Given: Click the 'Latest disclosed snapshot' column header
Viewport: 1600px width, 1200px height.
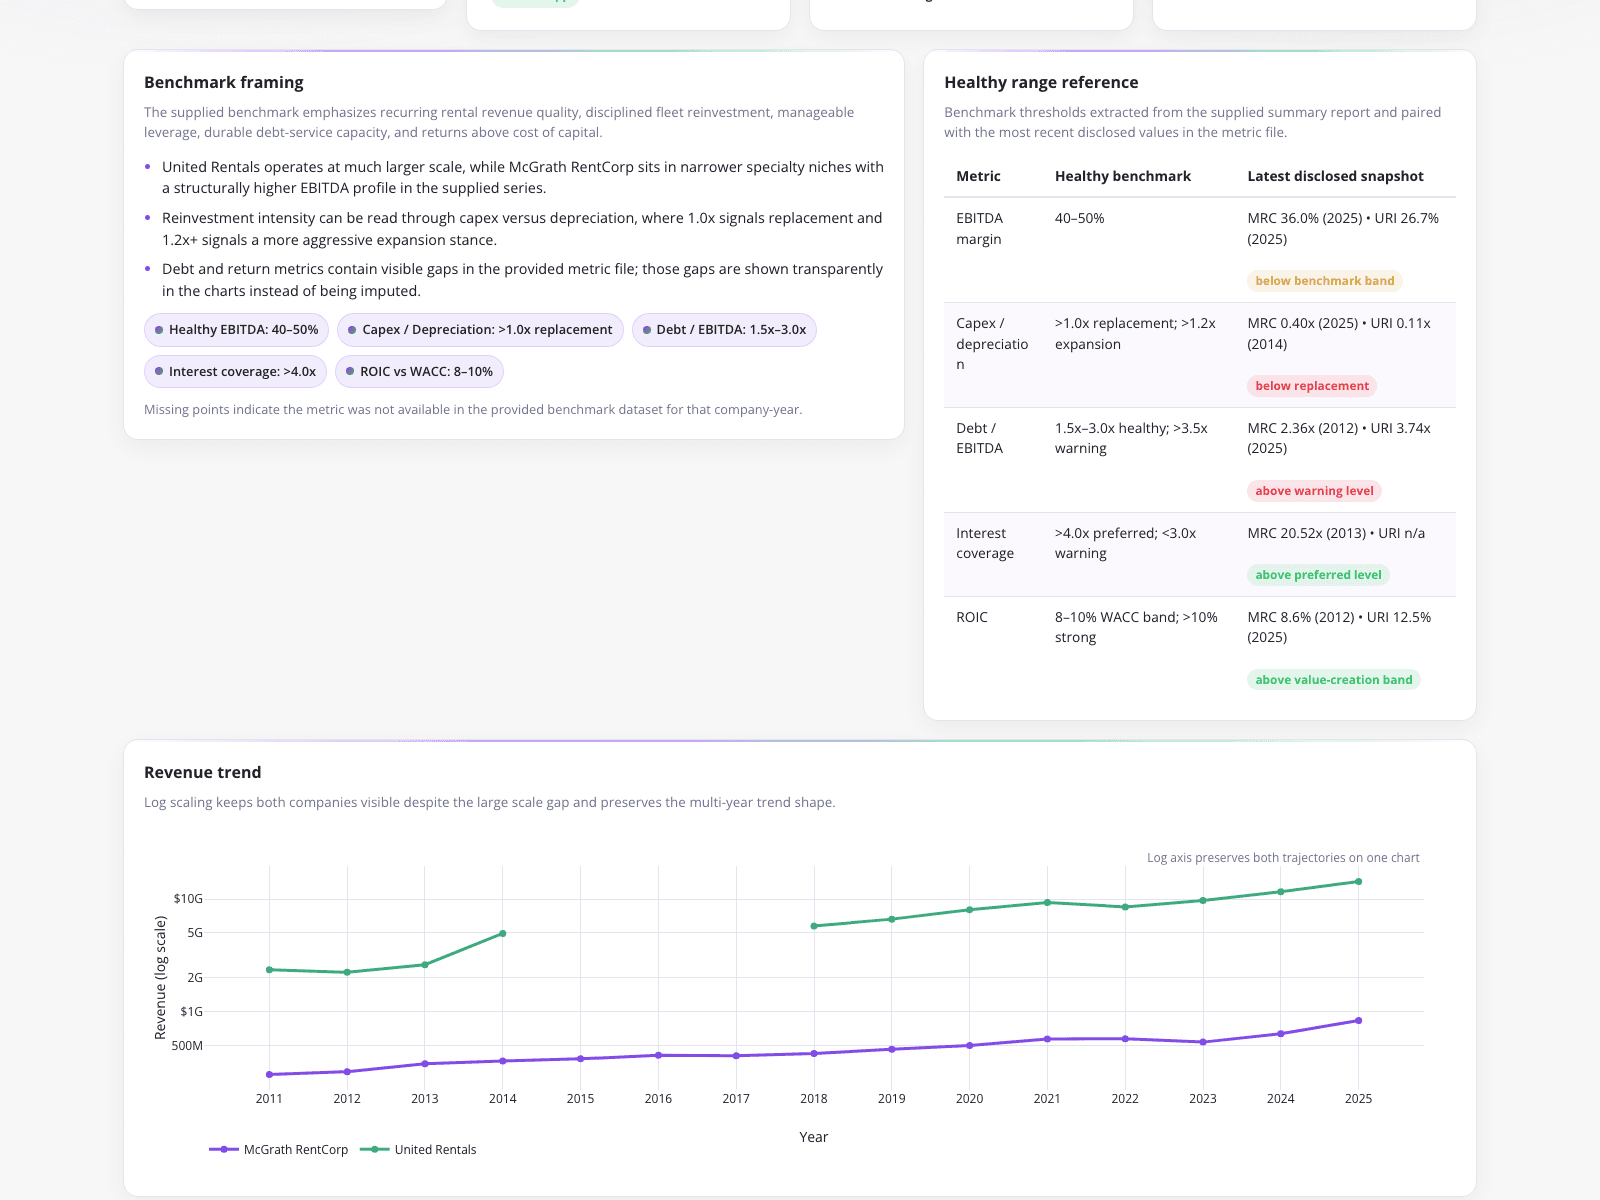Looking at the screenshot, I should (1335, 176).
